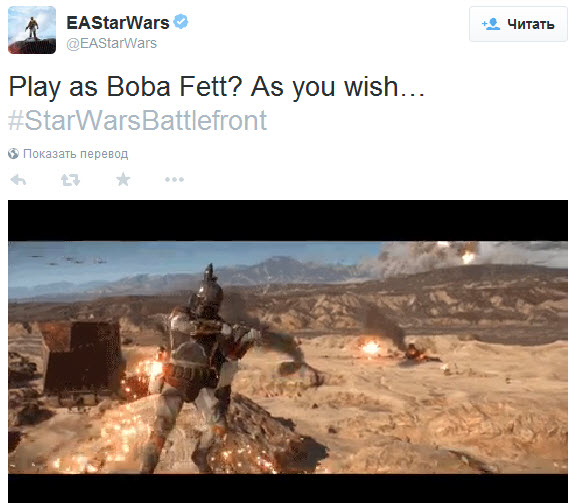The width and height of the screenshot is (574, 503).
Task: Click the add-person icon in Читать button
Action: 491,24
